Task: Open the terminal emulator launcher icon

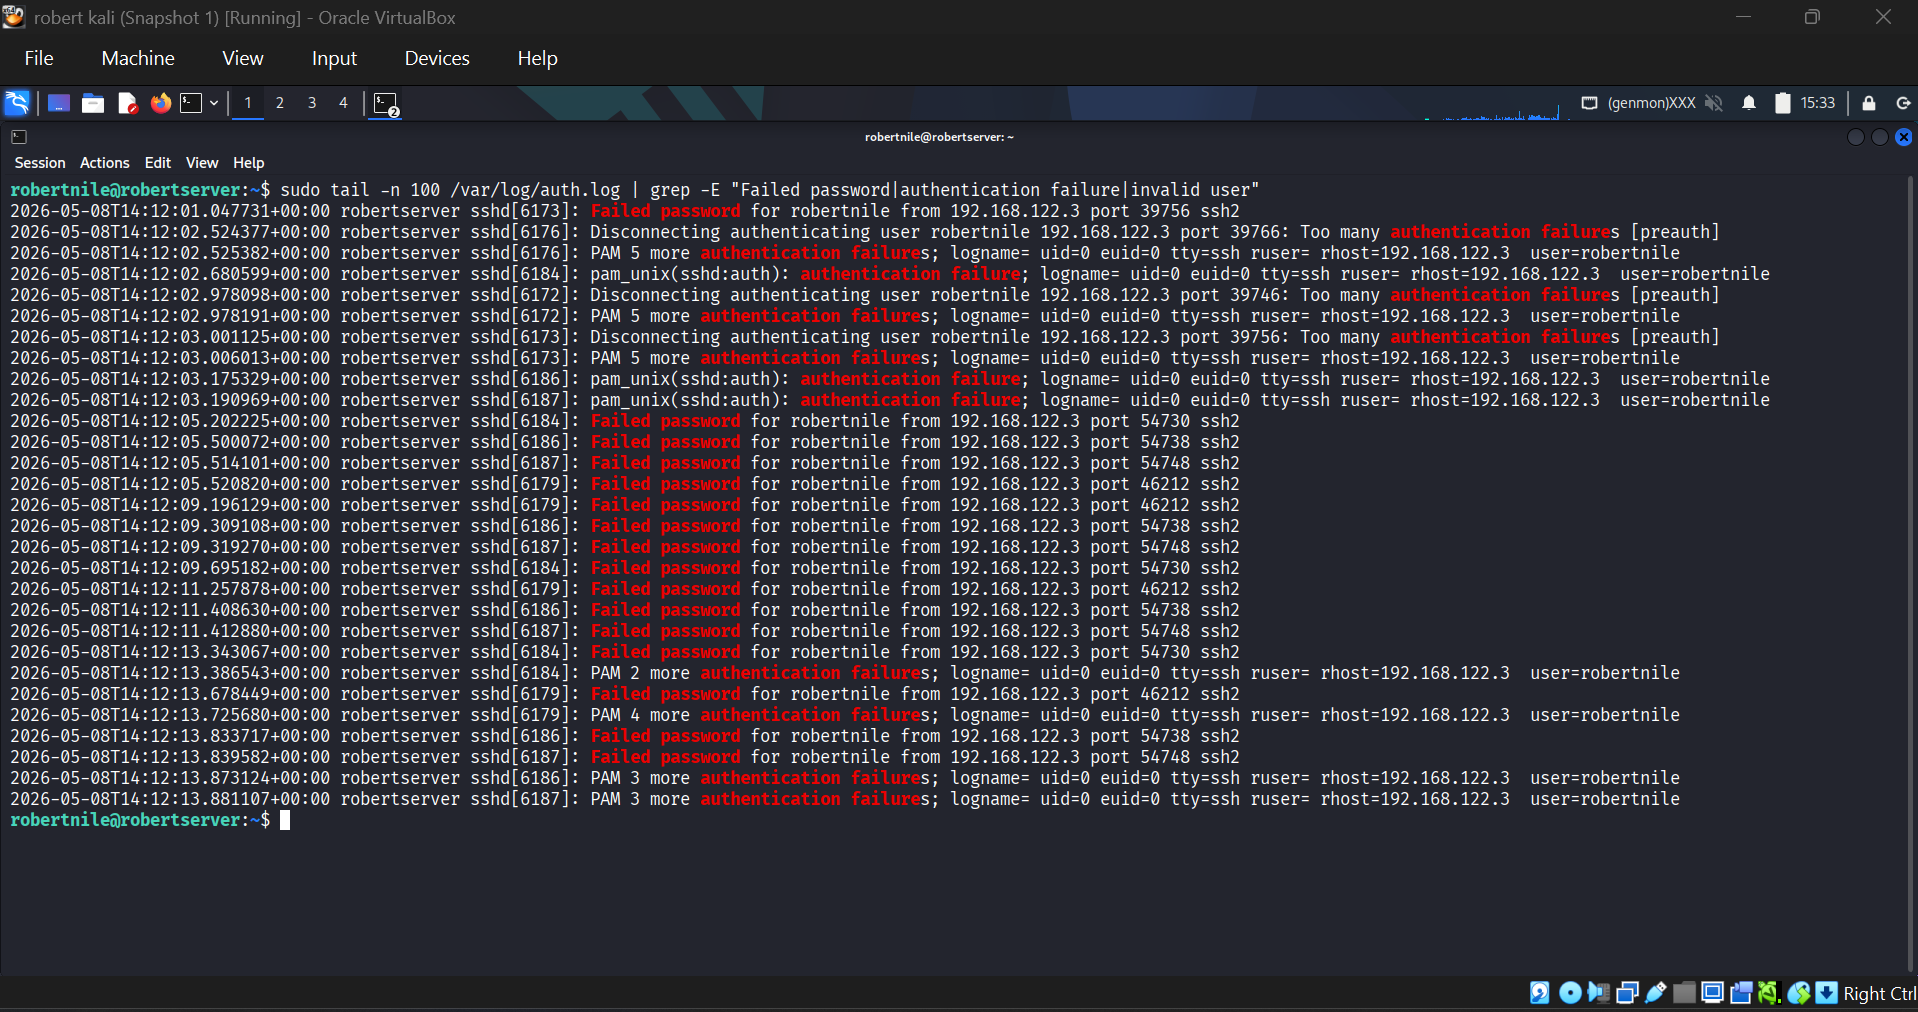Action: 191,103
